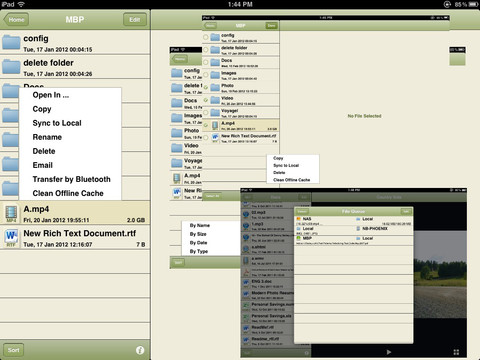
Task: Click Images folder icon in edit-mode screenshot
Action: (x=215, y=75)
